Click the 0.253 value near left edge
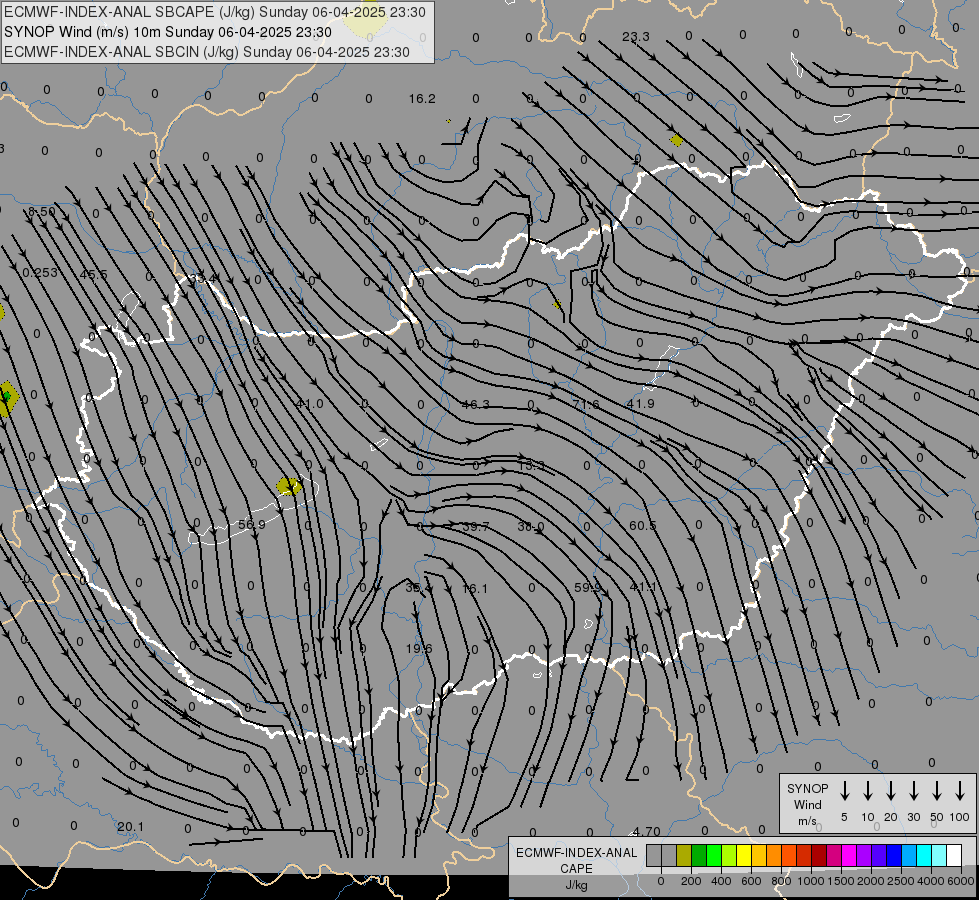Viewport: 979px width, 900px height. (x=40, y=273)
